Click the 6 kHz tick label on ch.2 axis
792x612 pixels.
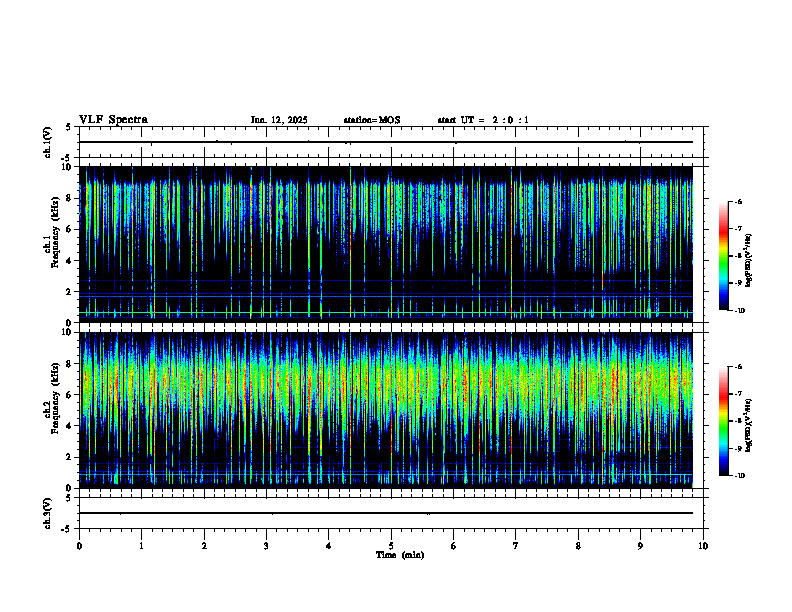70,395
